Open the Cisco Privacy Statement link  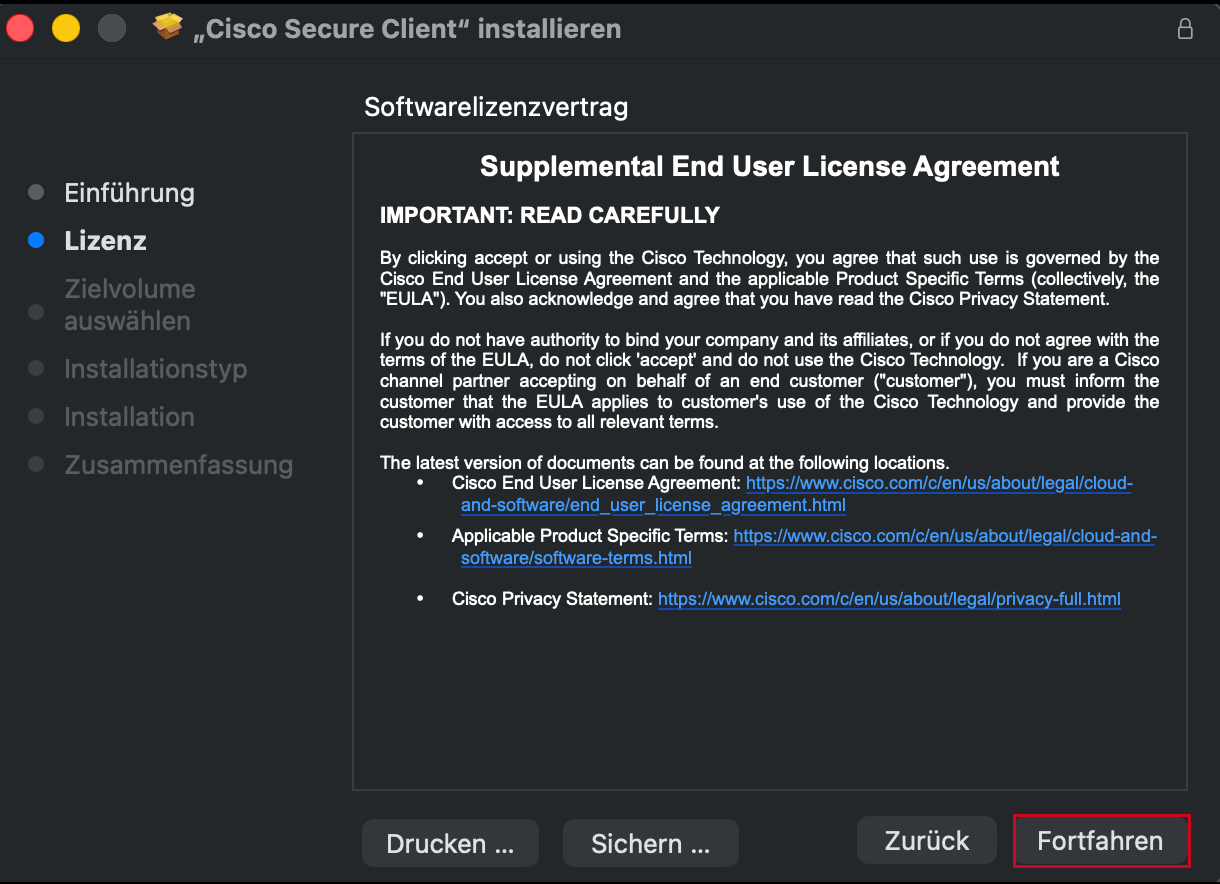(x=889, y=599)
